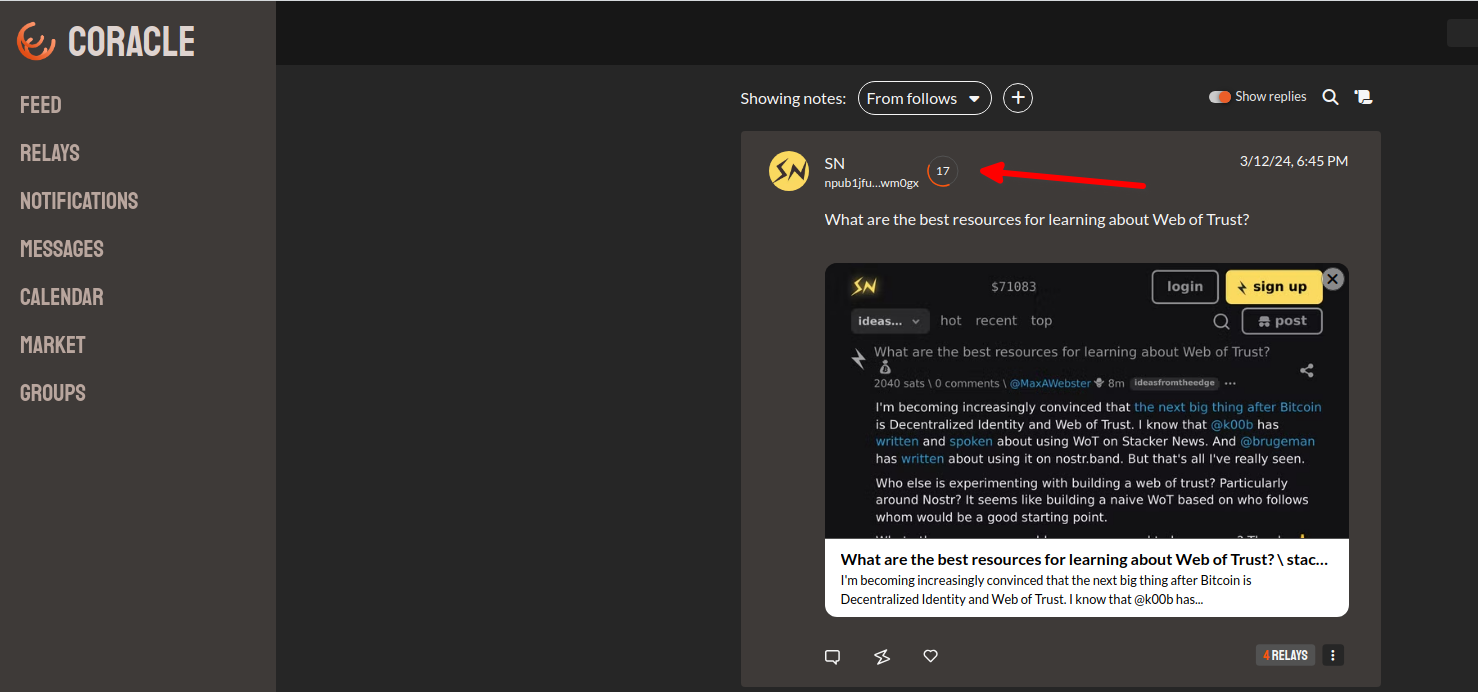Click the plus icon to add filter
This screenshot has height=692, width=1478.
[x=1017, y=98]
